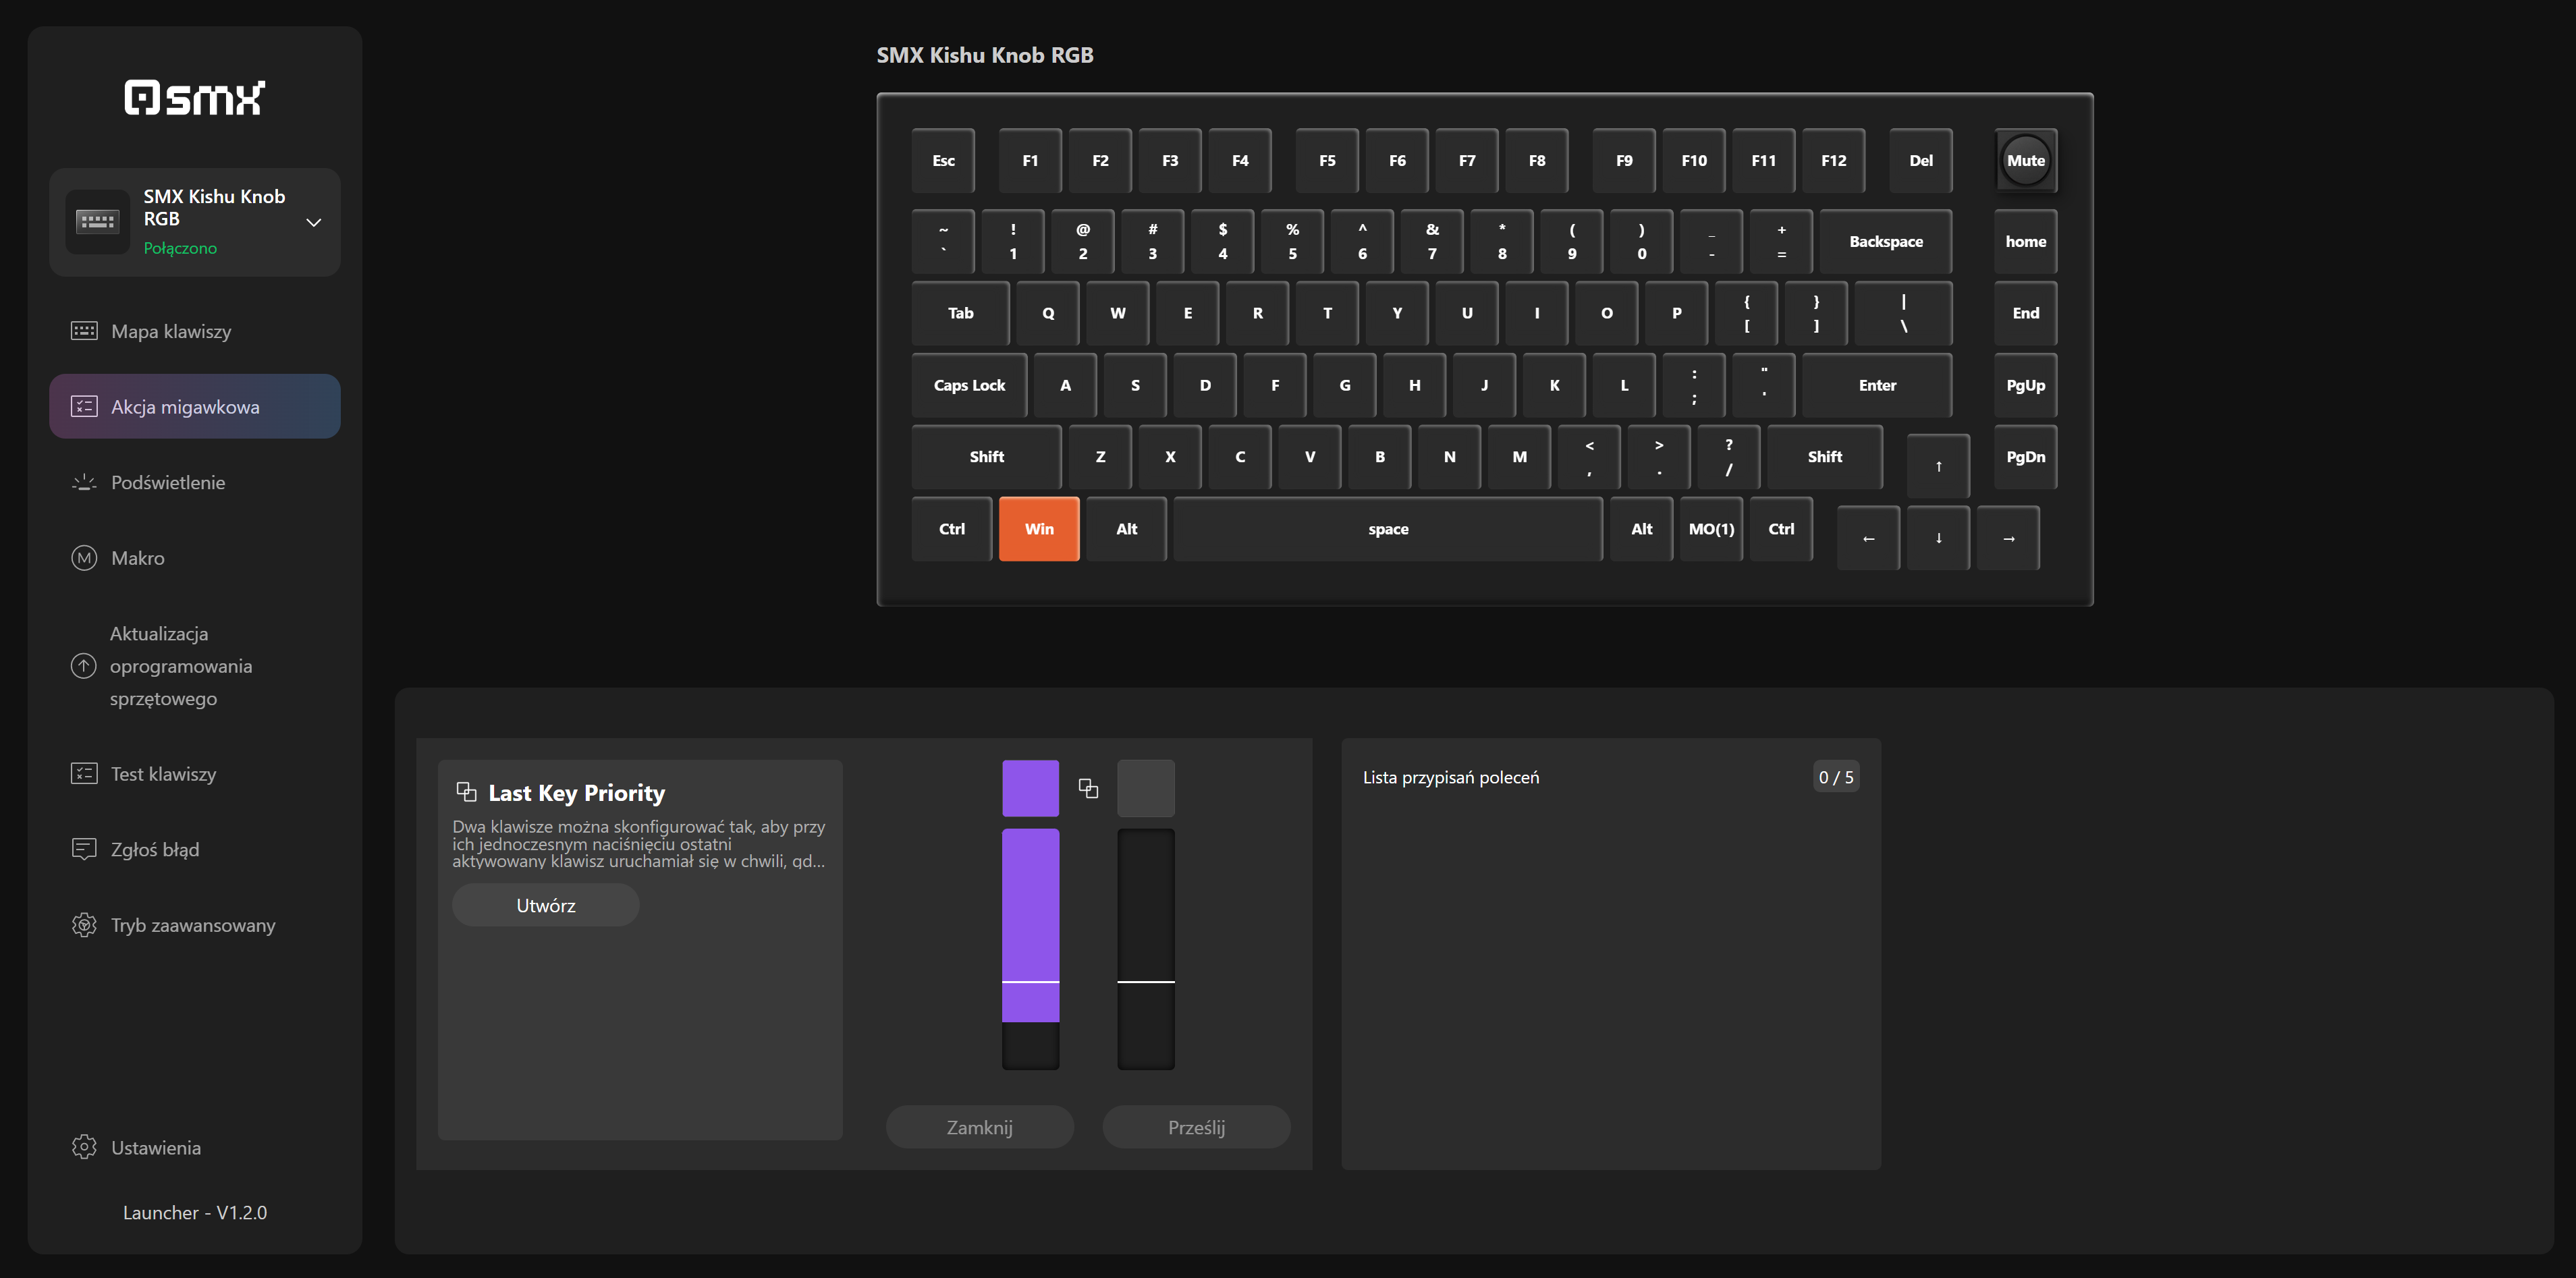Select the highlighted Win key
2576x1278 pixels.
click(x=1038, y=529)
